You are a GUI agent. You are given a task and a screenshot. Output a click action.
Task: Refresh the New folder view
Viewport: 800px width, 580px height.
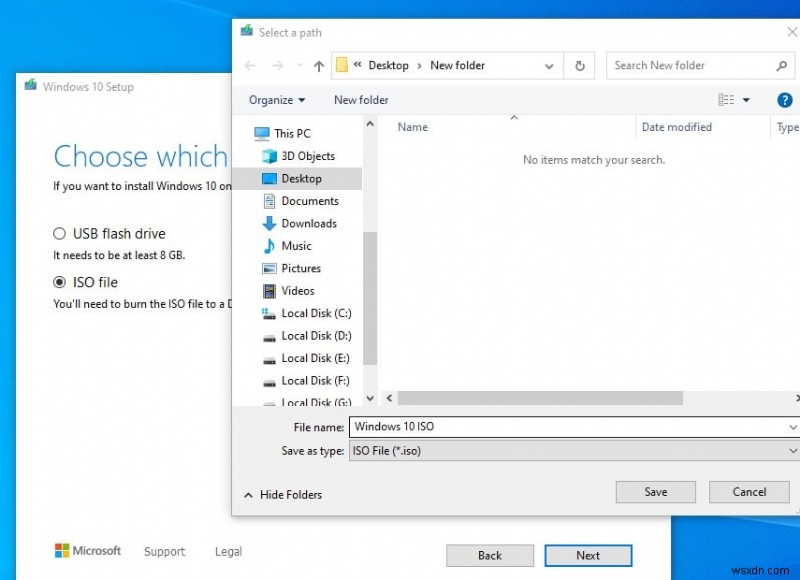tap(580, 65)
